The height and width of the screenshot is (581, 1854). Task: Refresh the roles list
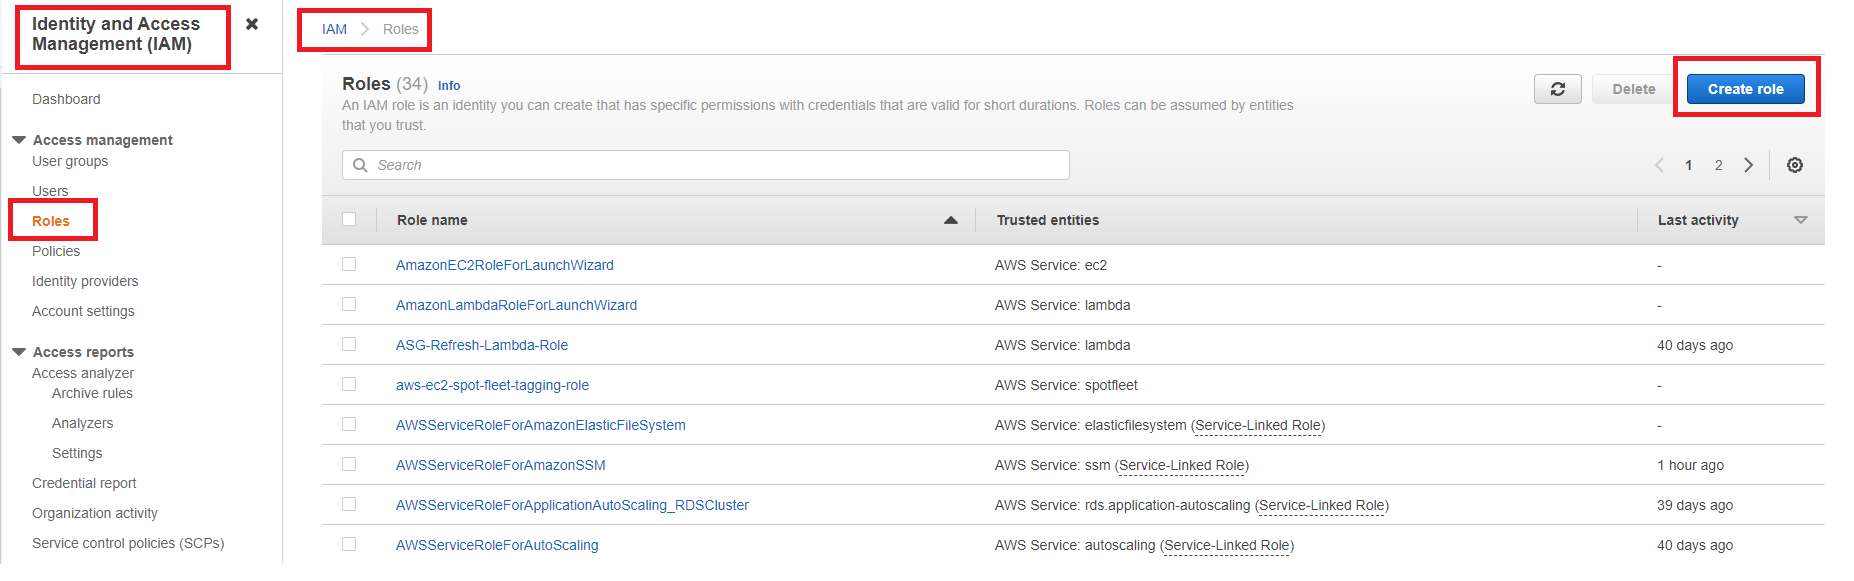tap(1557, 89)
